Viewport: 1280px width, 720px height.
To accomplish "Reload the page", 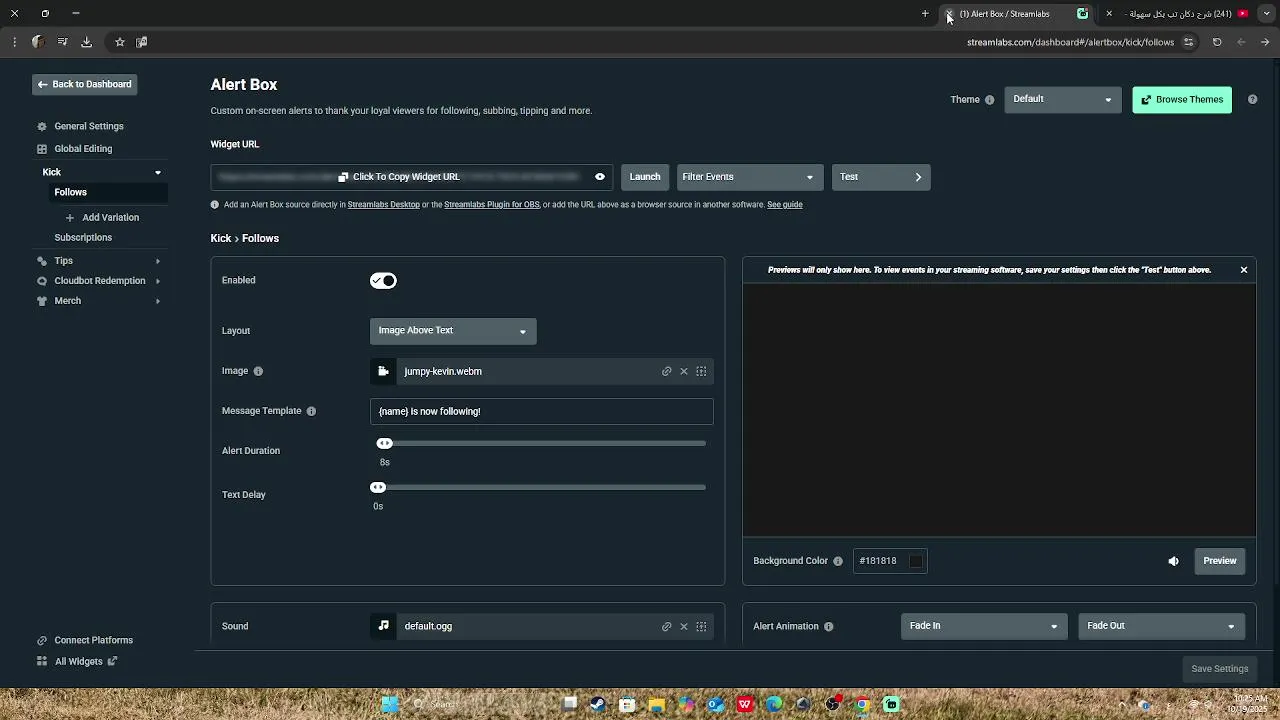I will [1217, 42].
